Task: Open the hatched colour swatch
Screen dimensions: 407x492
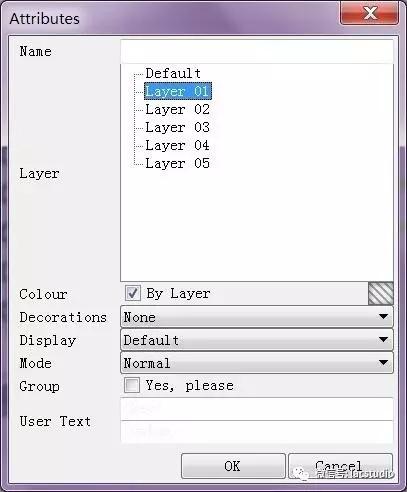Action: (x=381, y=293)
